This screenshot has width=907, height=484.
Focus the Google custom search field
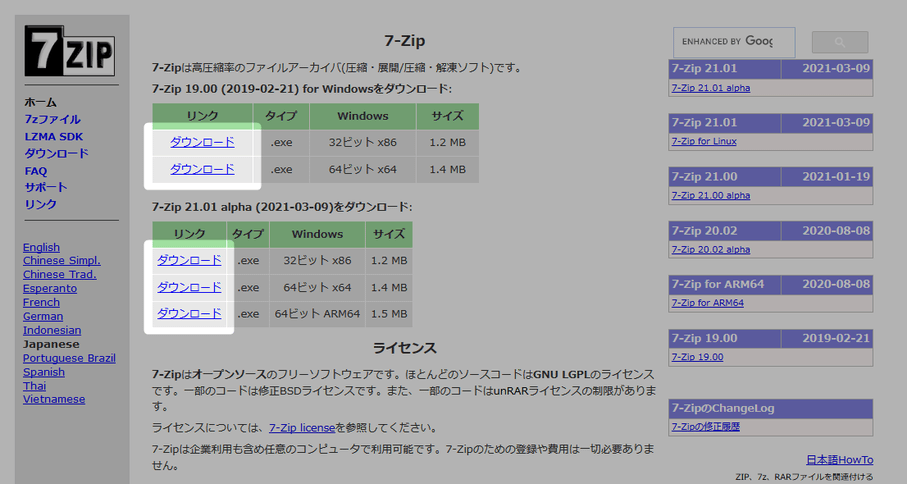coord(734,42)
